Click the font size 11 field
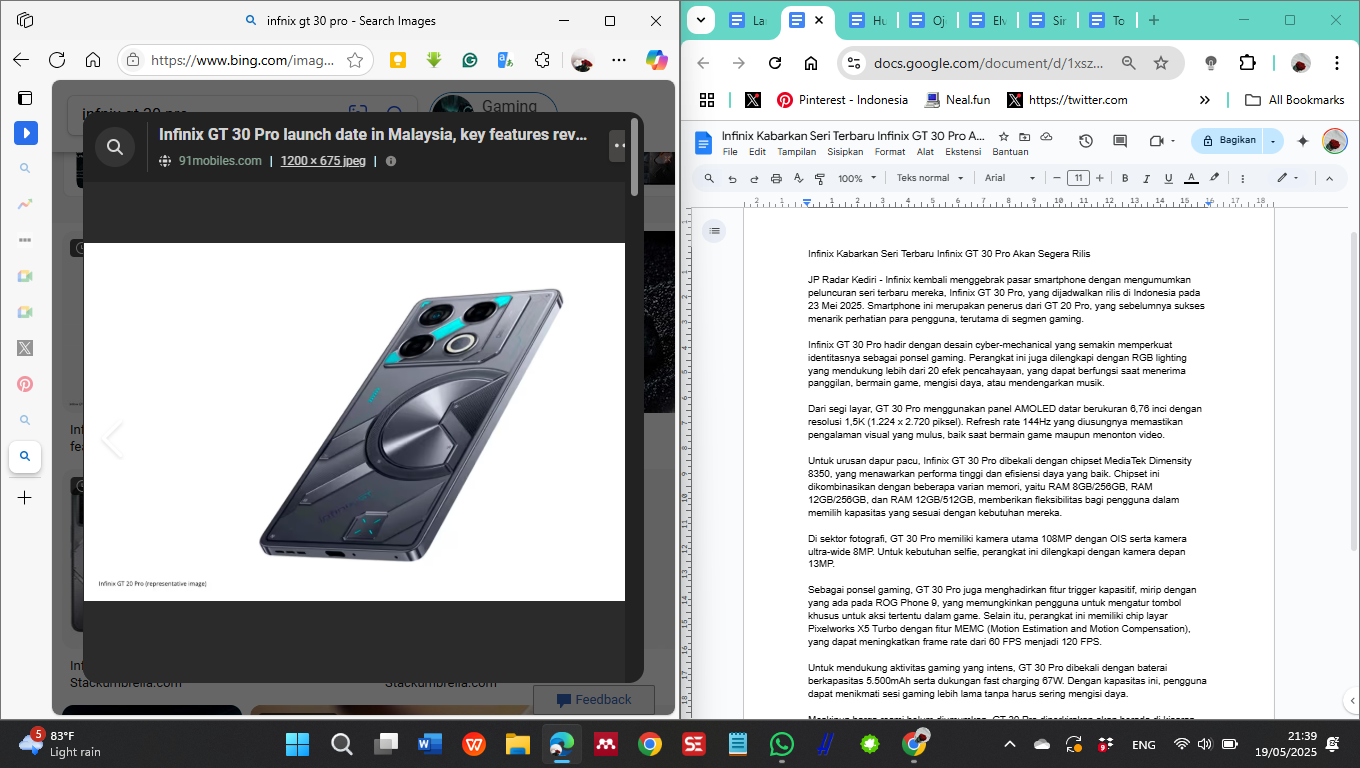Screen dimensions: 1360x768 click(x=1078, y=178)
